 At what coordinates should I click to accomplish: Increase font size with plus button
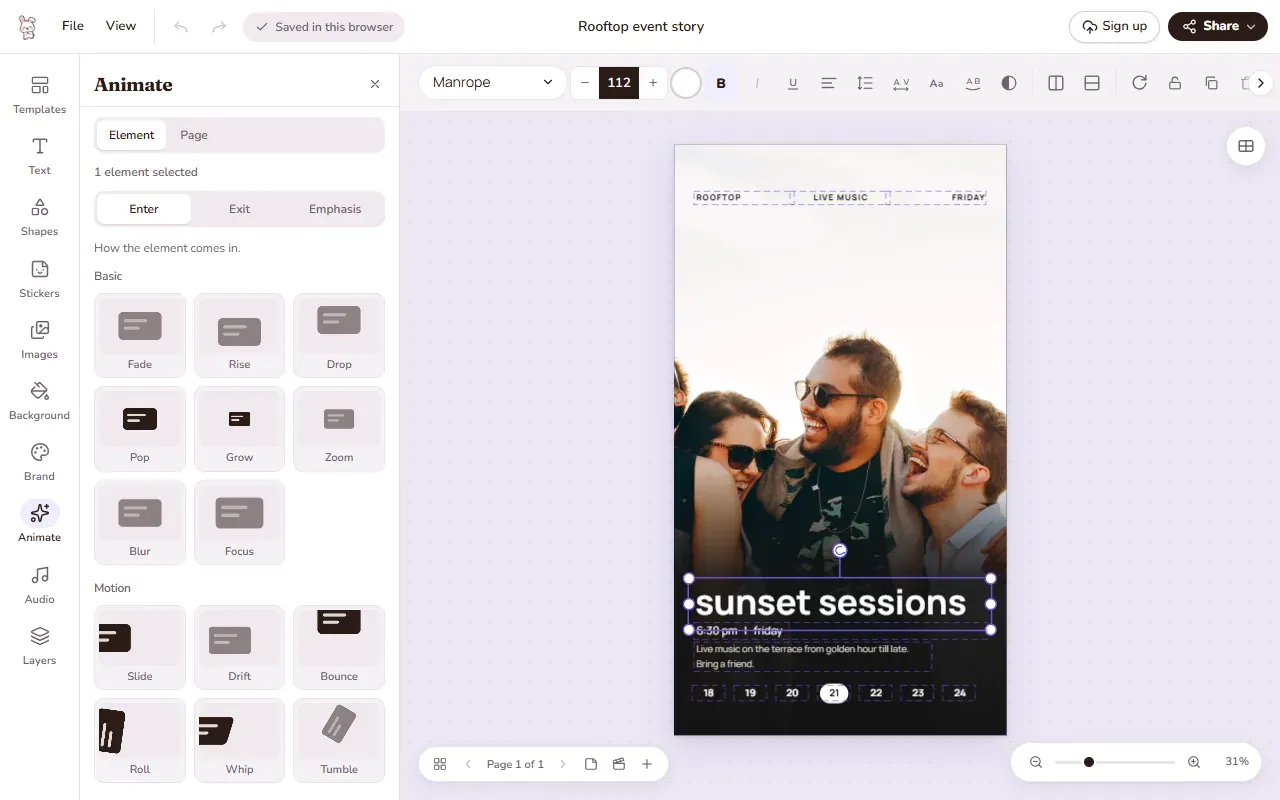click(653, 83)
